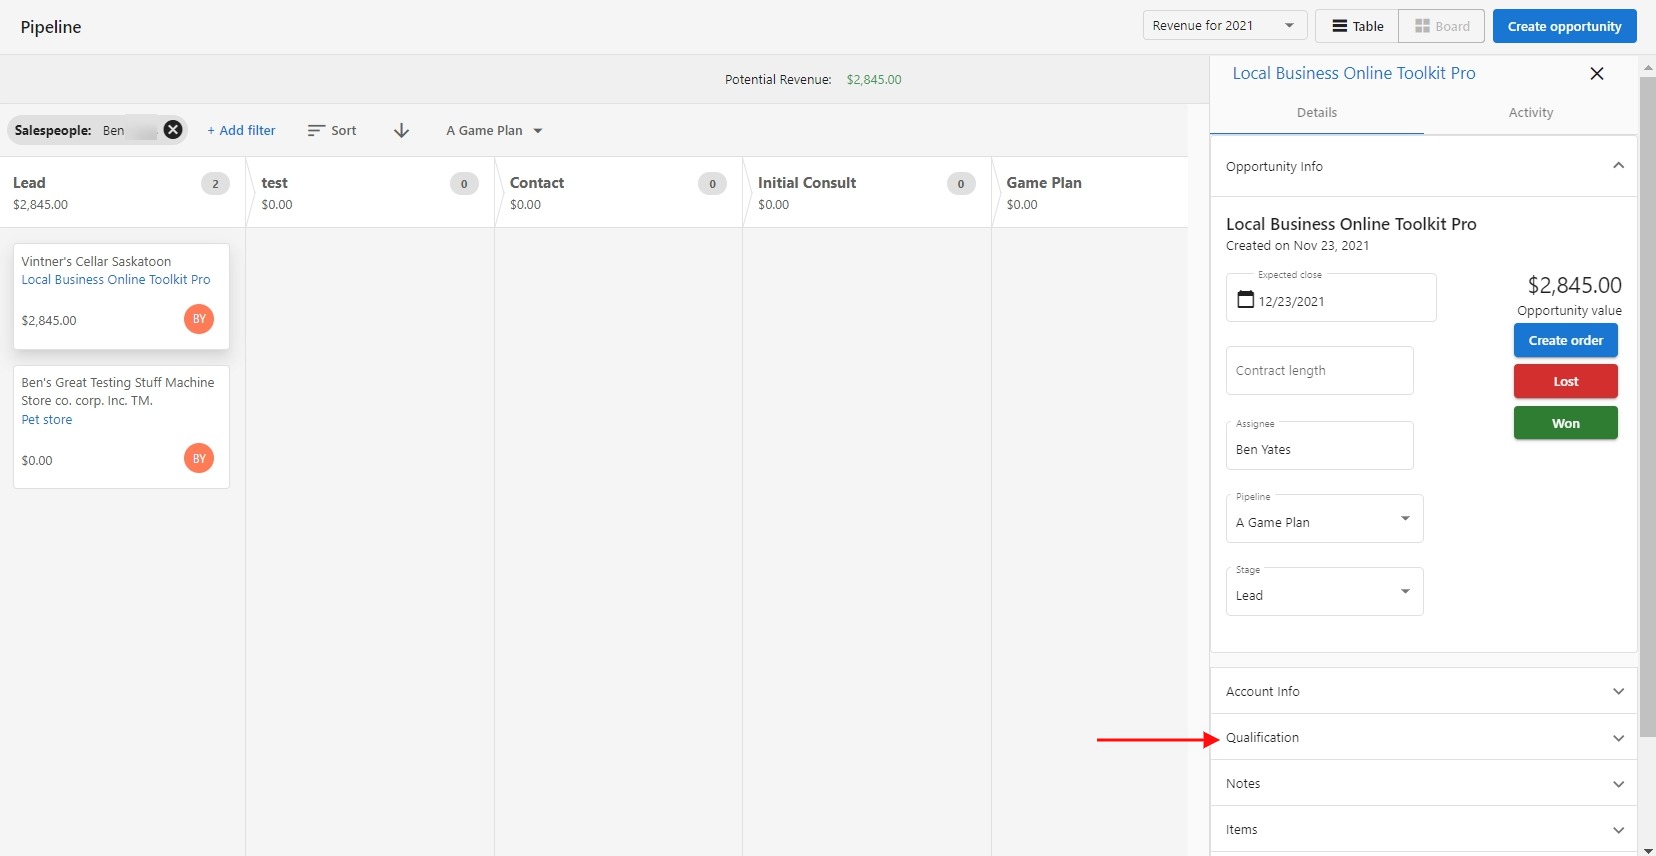The height and width of the screenshot is (856, 1656).
Task: Click the Contract length field
Action: 1320,370
